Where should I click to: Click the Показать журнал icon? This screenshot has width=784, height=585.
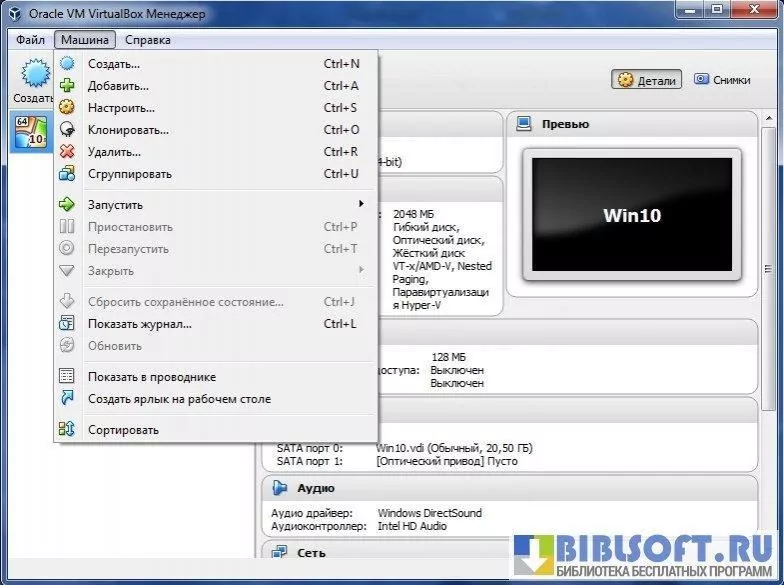pyautogui.click(x=67, y=324)
